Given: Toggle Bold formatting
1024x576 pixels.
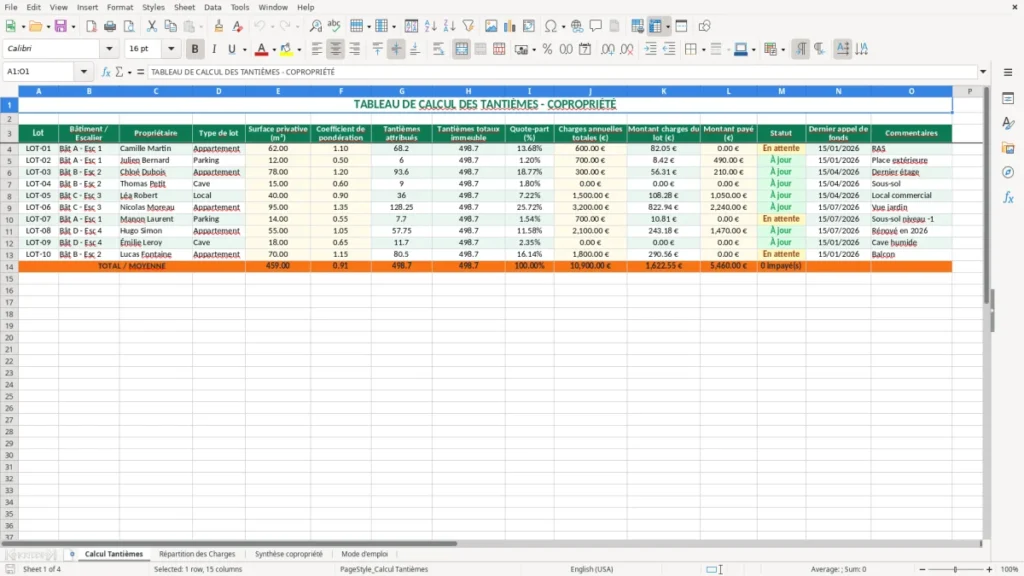Looking at the screenshot, I should [x=195, y=49].
